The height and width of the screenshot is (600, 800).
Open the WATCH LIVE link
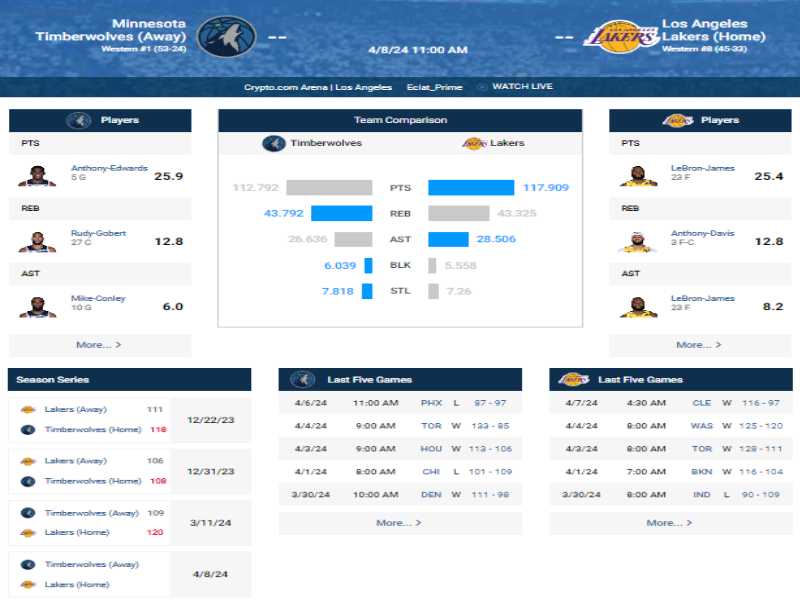522,86
